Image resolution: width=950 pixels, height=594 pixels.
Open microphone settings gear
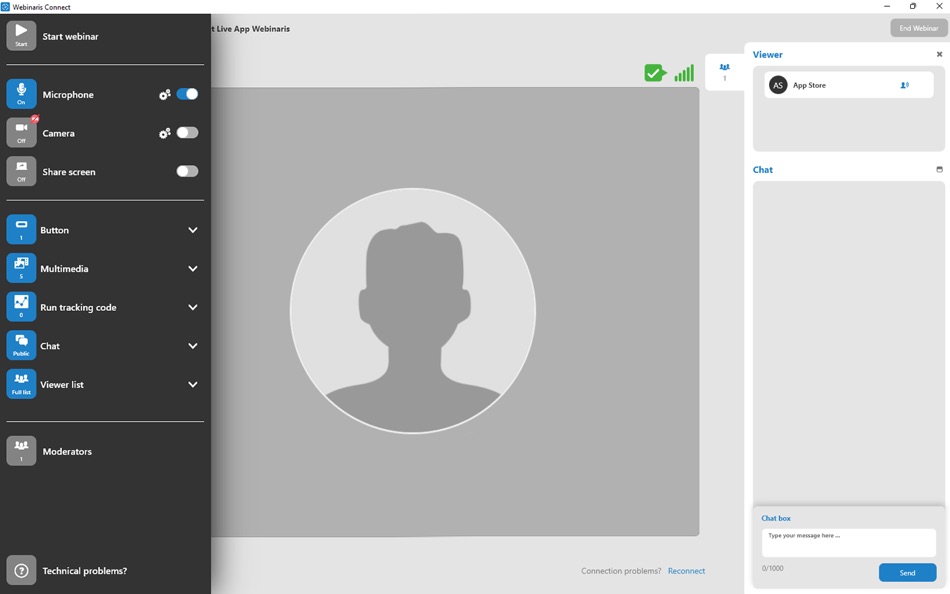point(164,95)
